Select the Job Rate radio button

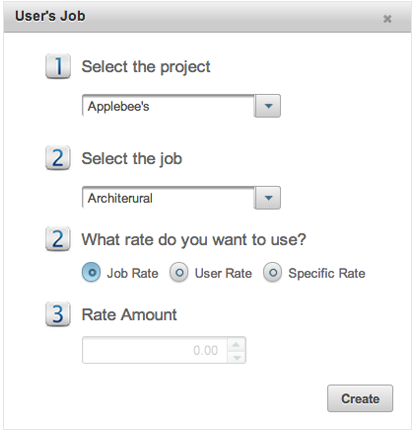tap(91, 273)
